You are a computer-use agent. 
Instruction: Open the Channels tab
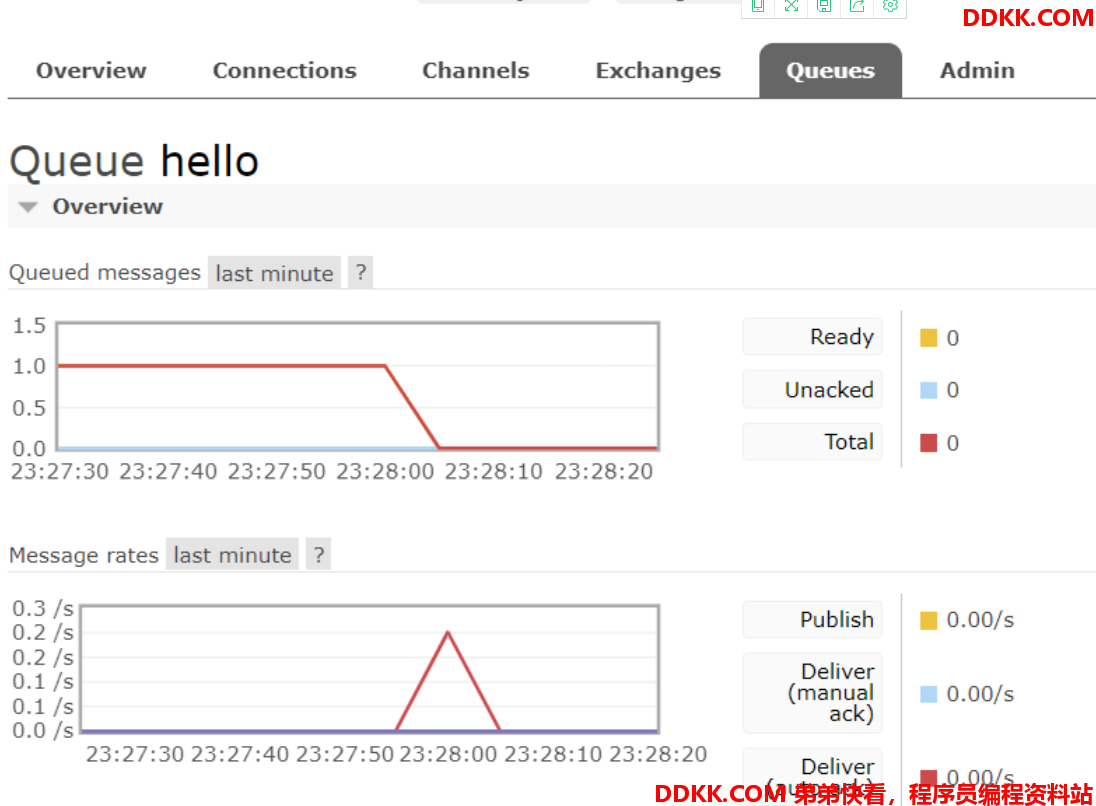point(475,71)
